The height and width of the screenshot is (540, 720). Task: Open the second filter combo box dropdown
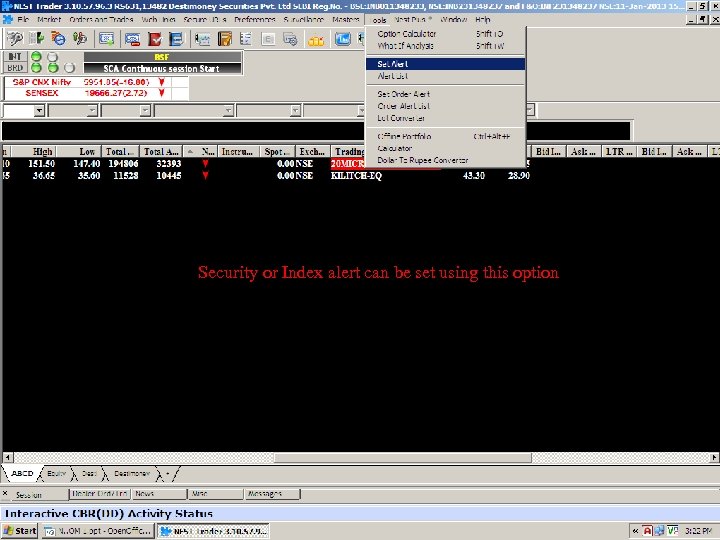(92, 111)
